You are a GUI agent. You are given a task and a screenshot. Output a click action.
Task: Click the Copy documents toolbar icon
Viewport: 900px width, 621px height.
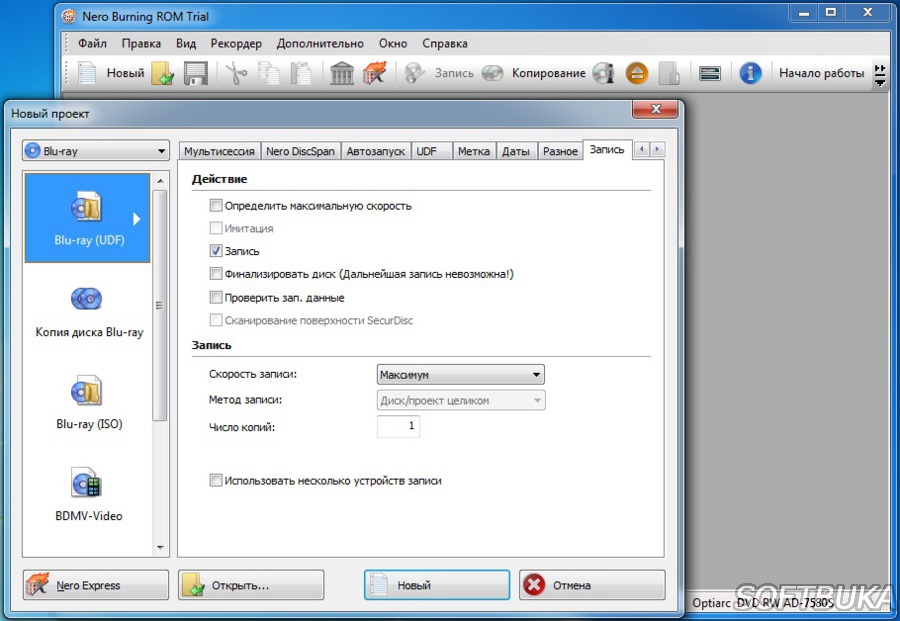[268, 73]
